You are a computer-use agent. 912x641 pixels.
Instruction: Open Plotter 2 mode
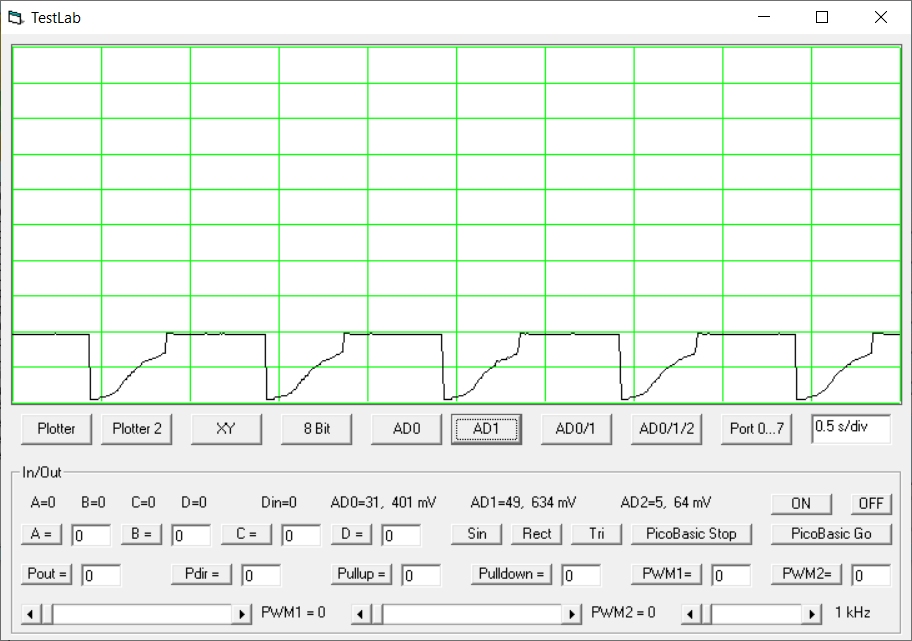(x=137, y=428)
